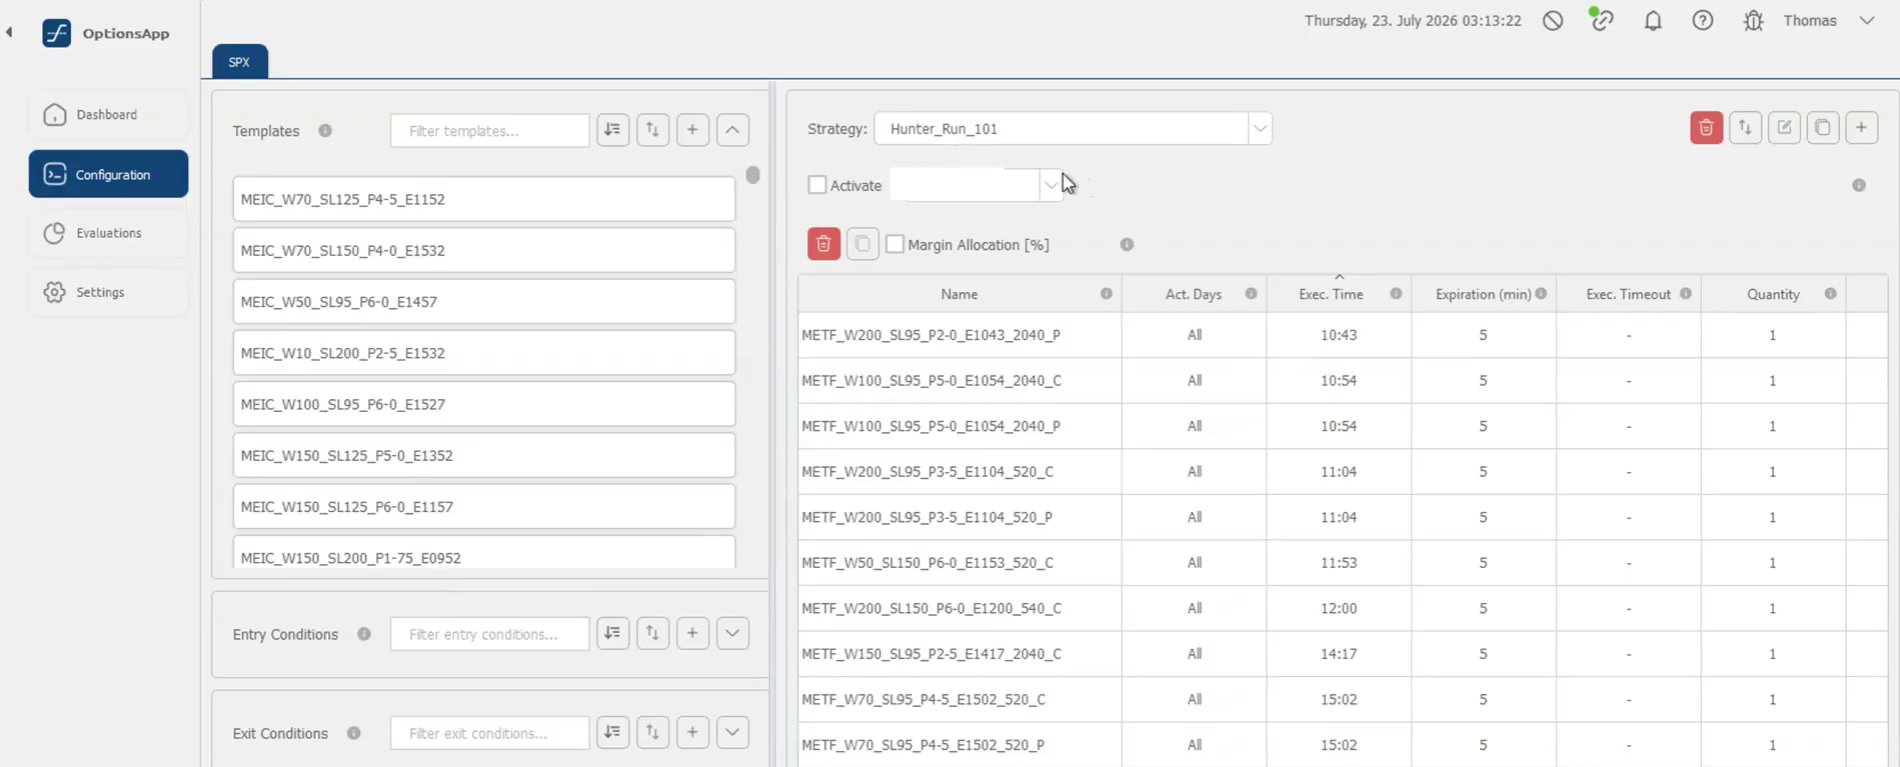This screenshot has height=767, width=1900.
Task: Focus the Filter entry conditions field
Action: click(x=490, y=634)
